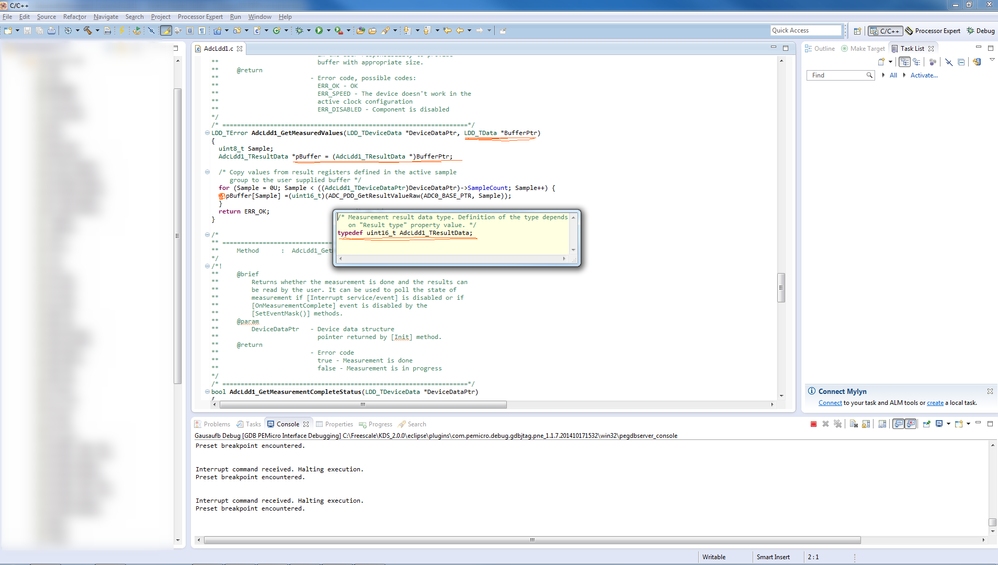The height and width of the screenshot is (565, 998).
Task: Click Hide Completed Tasks icon in Task List
Action: tap(948, 62)
